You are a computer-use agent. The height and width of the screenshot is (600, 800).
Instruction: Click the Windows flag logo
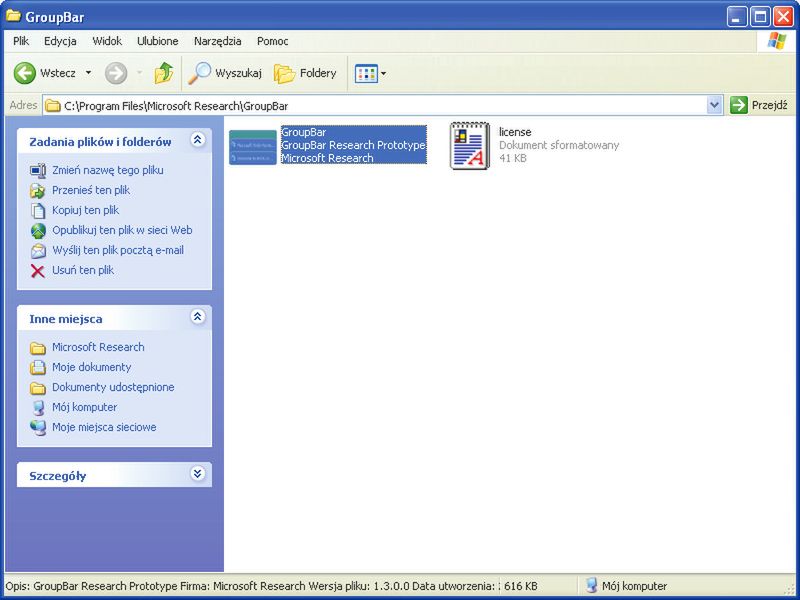(x=777, y=41)
